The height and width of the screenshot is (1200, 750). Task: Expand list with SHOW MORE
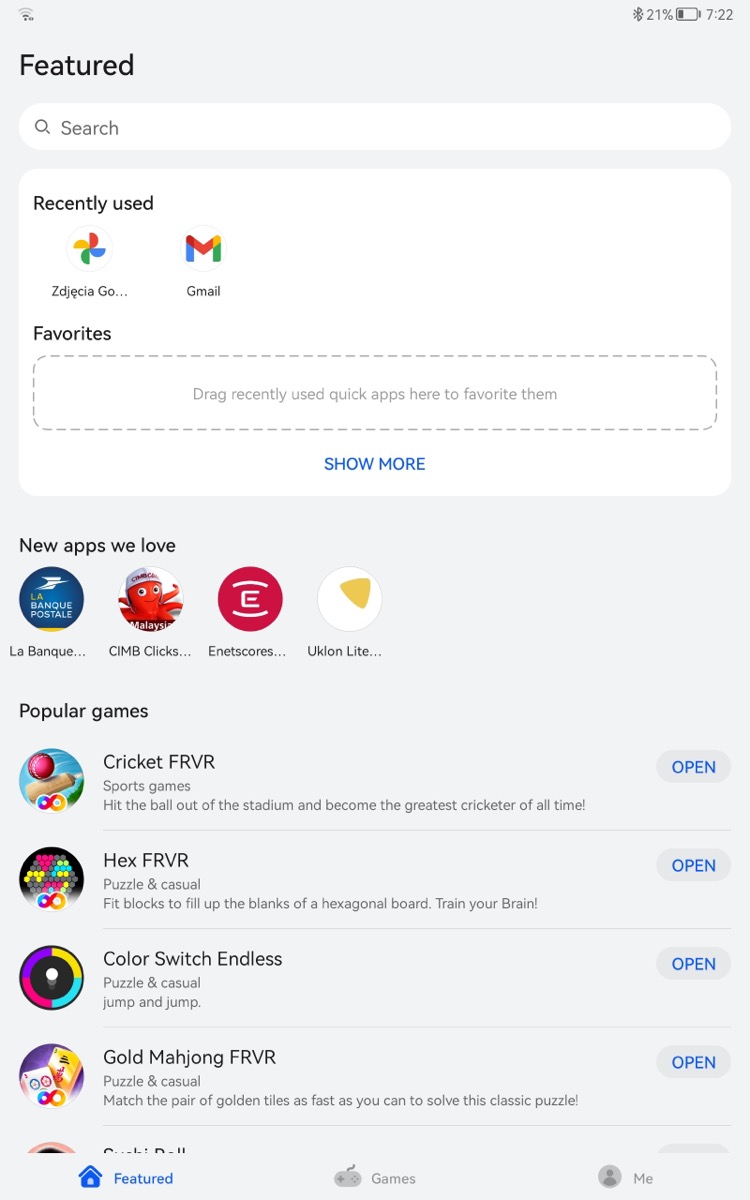click(x=375, y=464)
